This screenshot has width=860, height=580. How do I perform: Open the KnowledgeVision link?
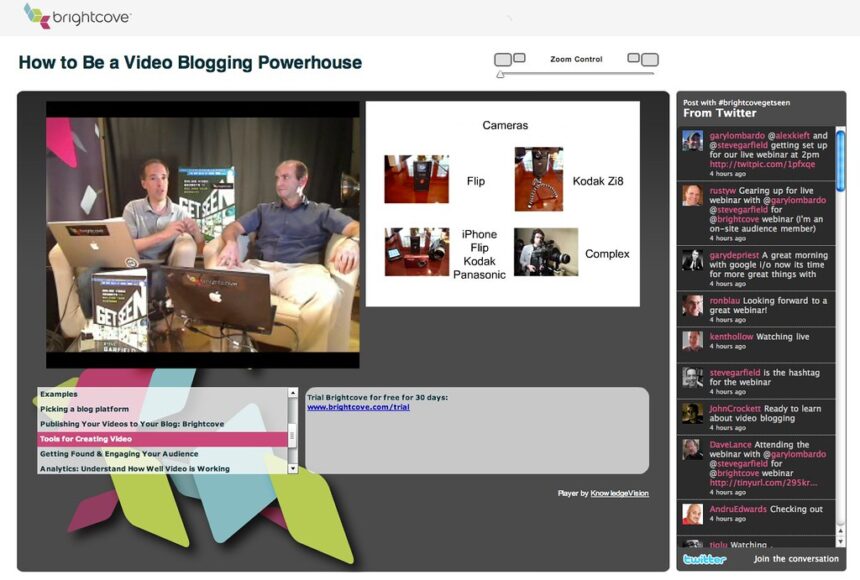click(x=619, y=493)
